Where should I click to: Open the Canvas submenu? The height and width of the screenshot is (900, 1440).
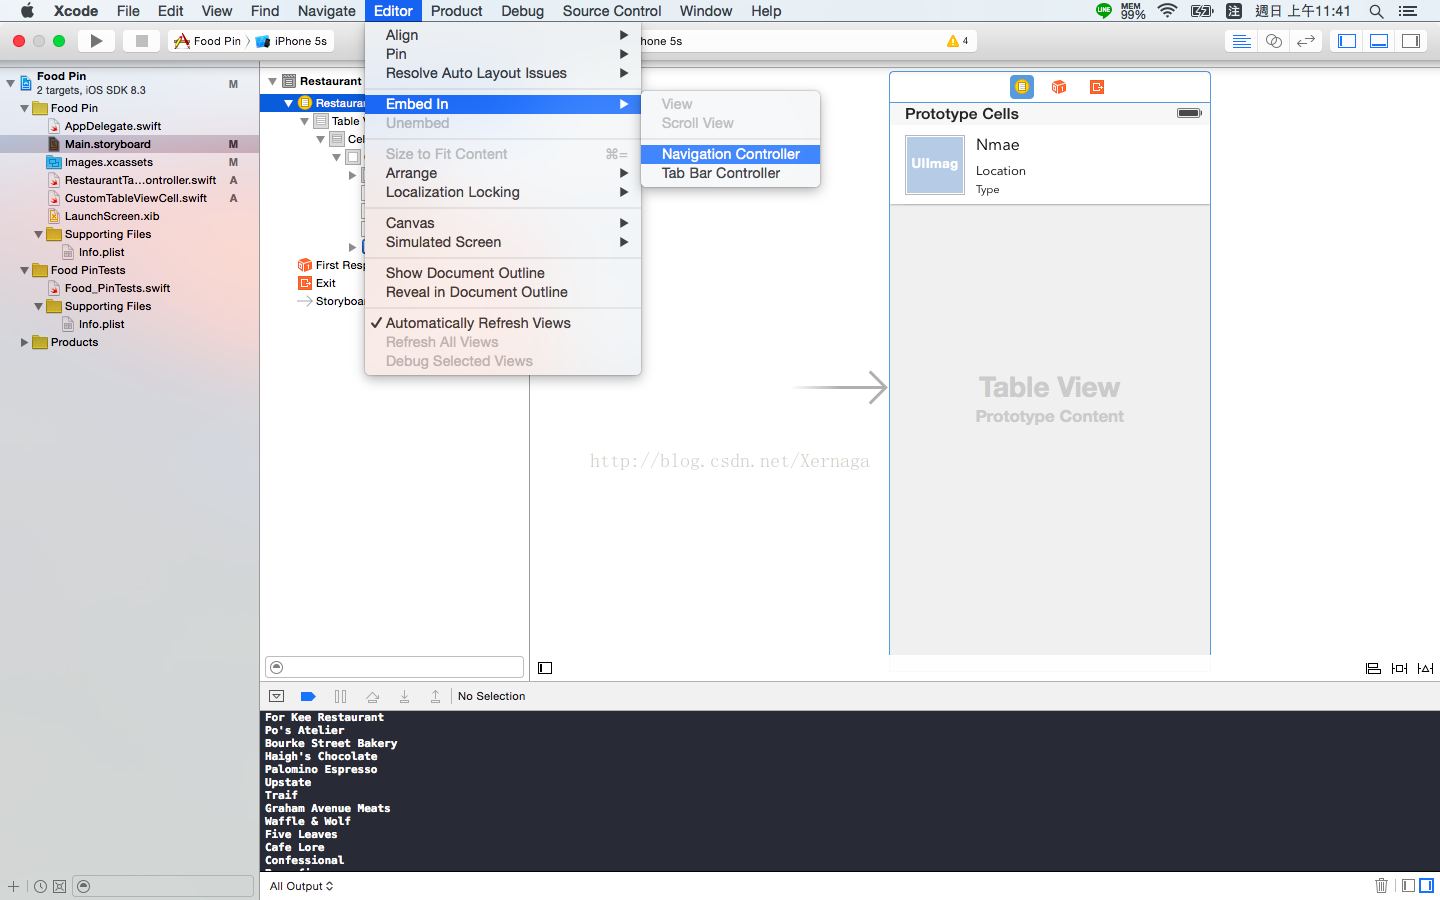pos(503,223)
